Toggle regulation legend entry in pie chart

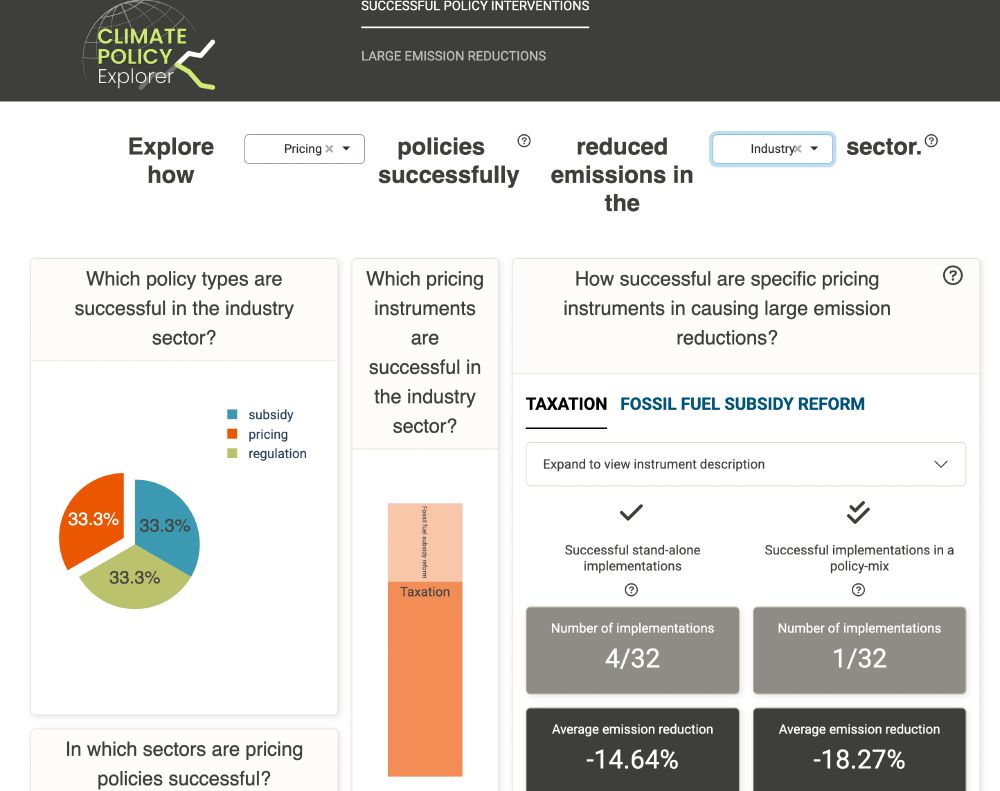coord(267,454)
